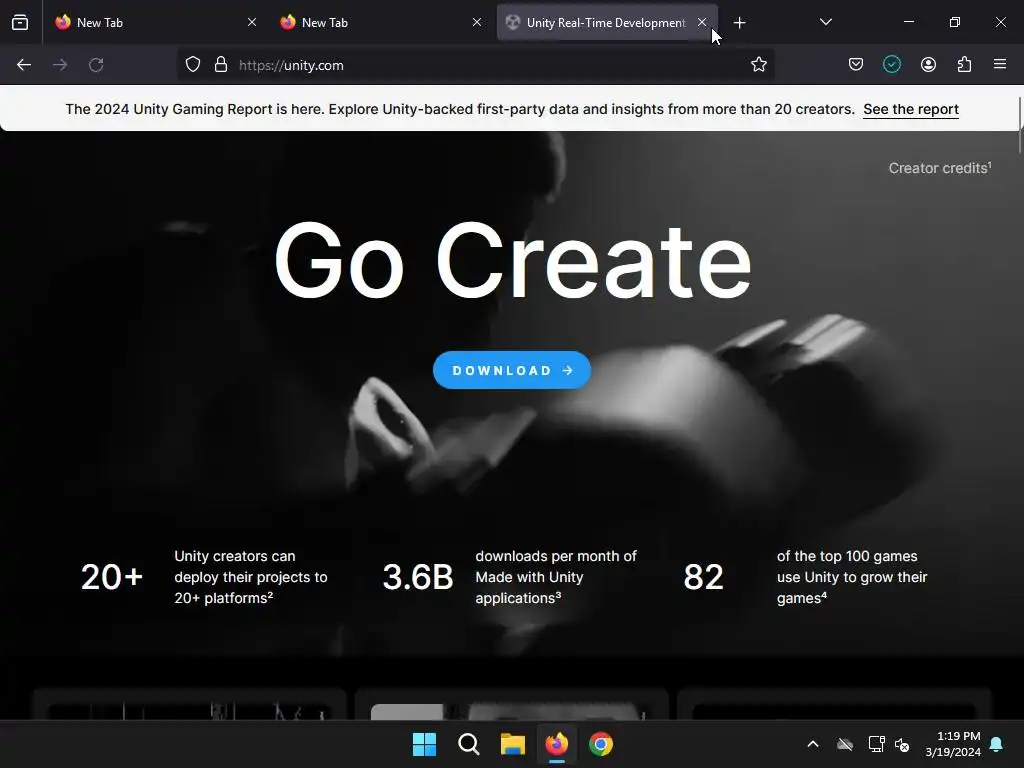Screen dimensions: 1024x768
Task: Click the page vertical scrollbar thumb
Action: (x=1019, y=125)
